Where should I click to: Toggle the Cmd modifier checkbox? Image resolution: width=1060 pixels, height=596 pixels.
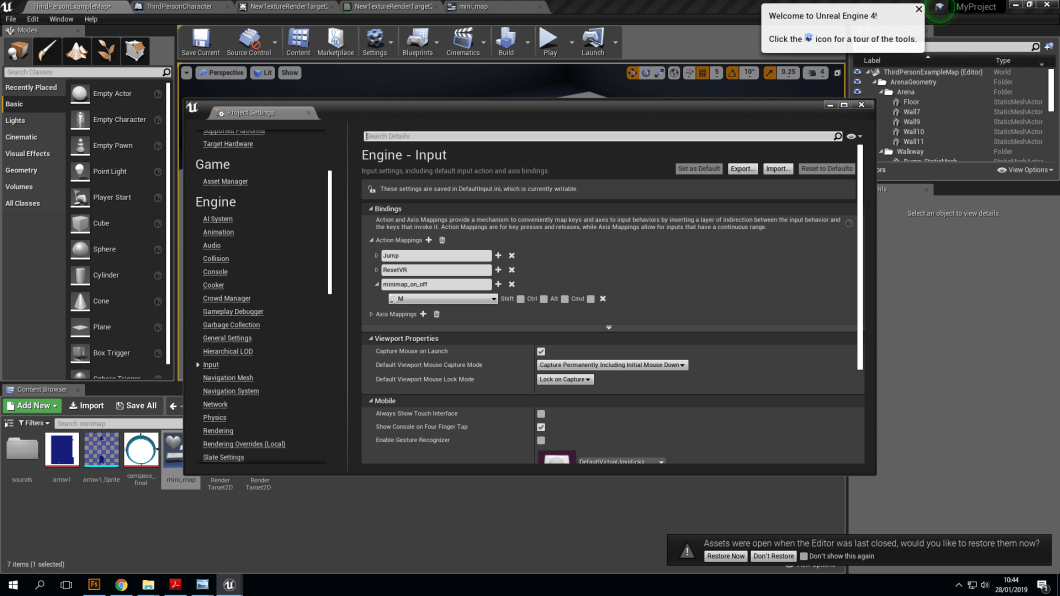[591, 299]
